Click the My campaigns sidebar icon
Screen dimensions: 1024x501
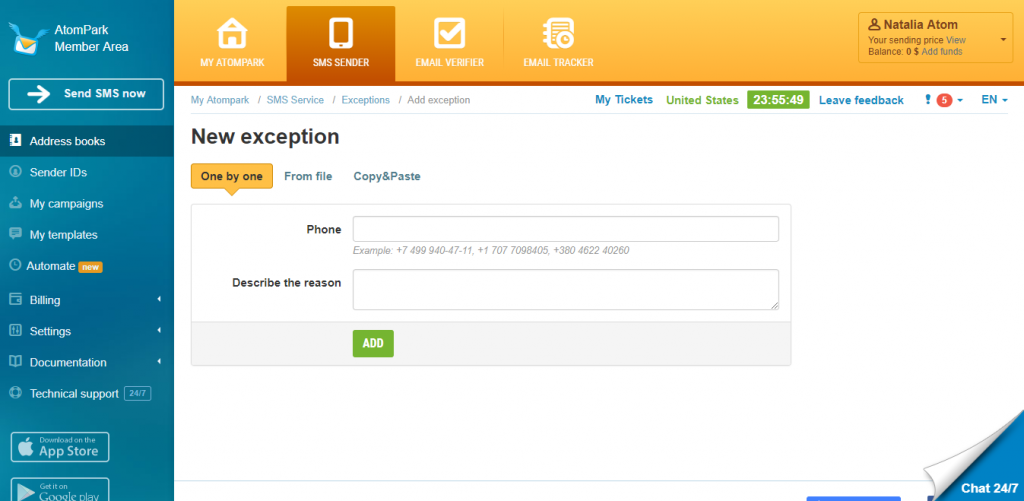point(16,203)
